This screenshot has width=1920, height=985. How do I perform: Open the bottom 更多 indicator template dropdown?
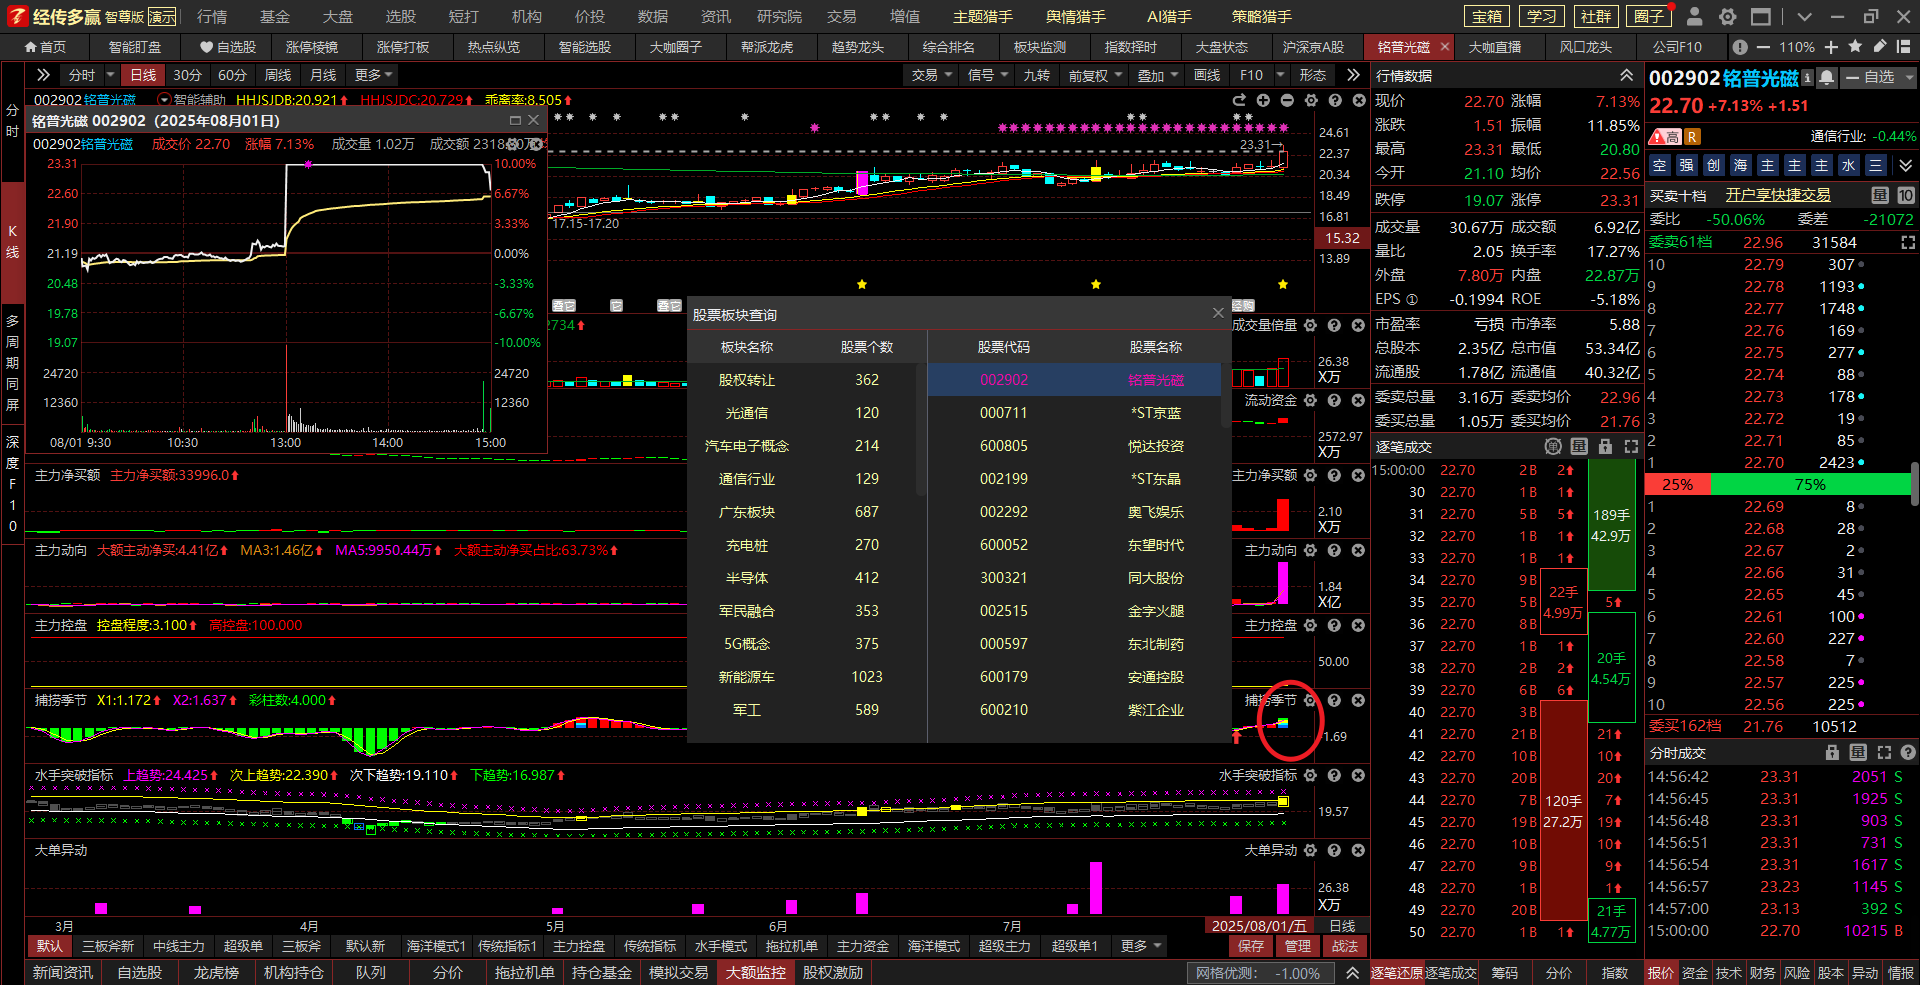coord(1141,946)
